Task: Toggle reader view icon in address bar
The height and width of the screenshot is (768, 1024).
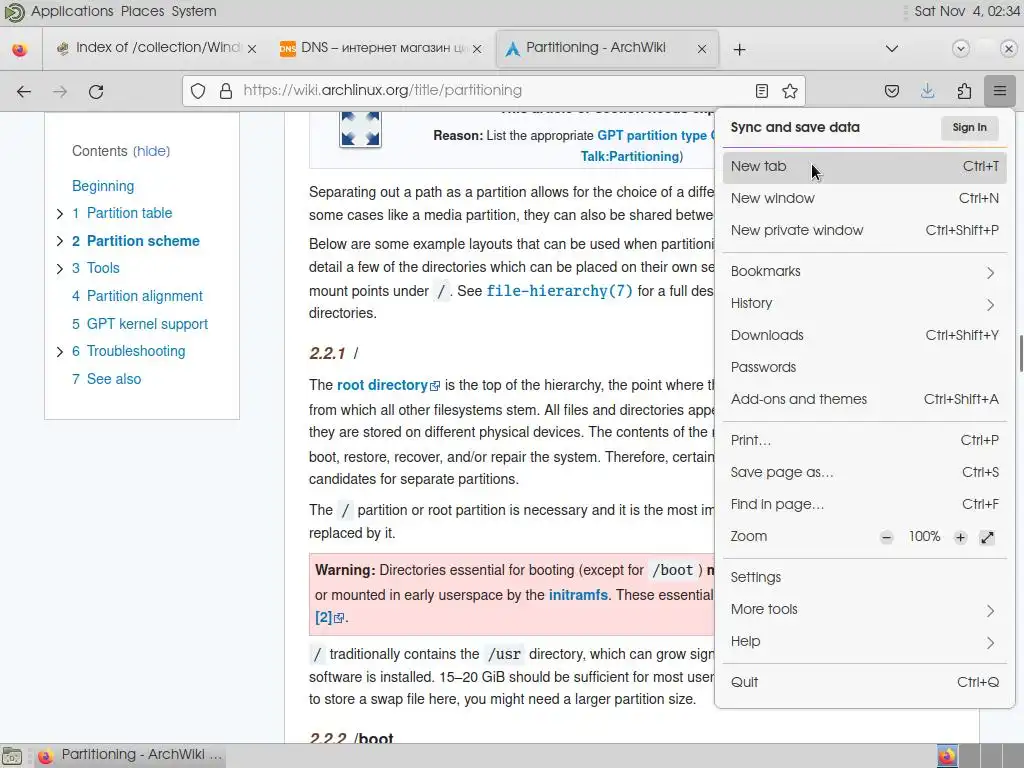Action: pos(761,91)
